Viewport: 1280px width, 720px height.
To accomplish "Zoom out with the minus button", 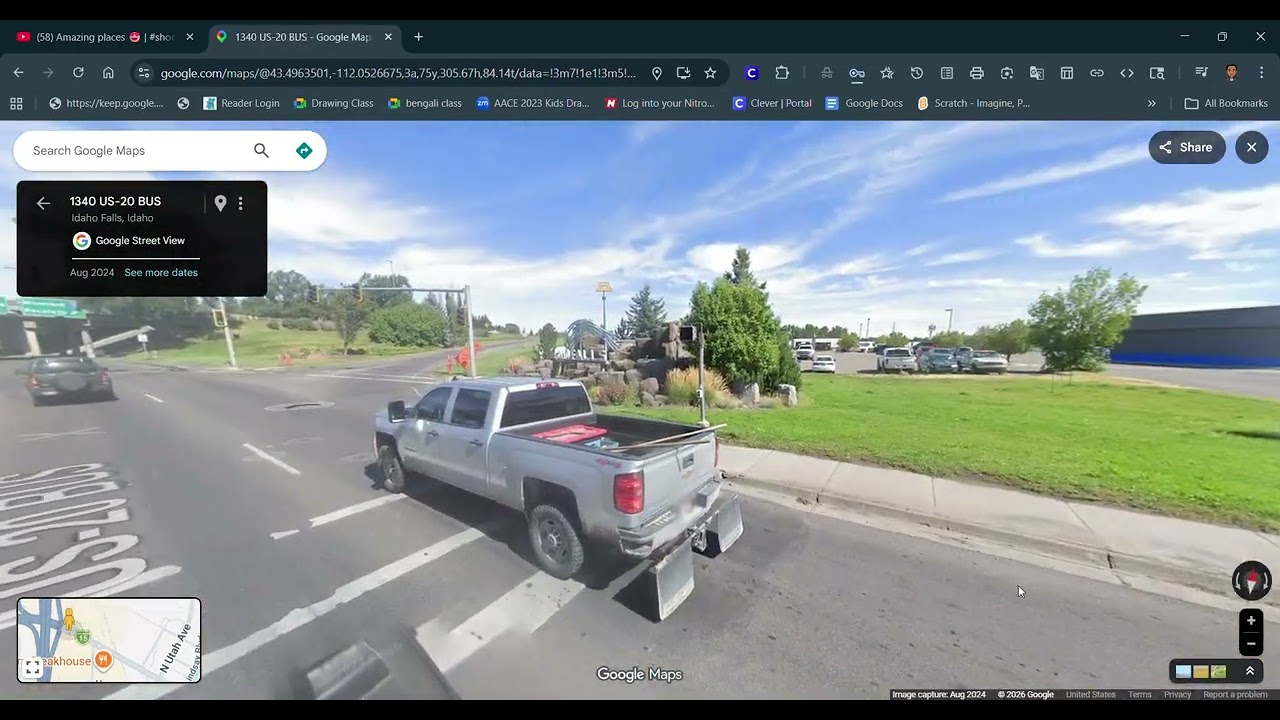I will (1250, 644).
